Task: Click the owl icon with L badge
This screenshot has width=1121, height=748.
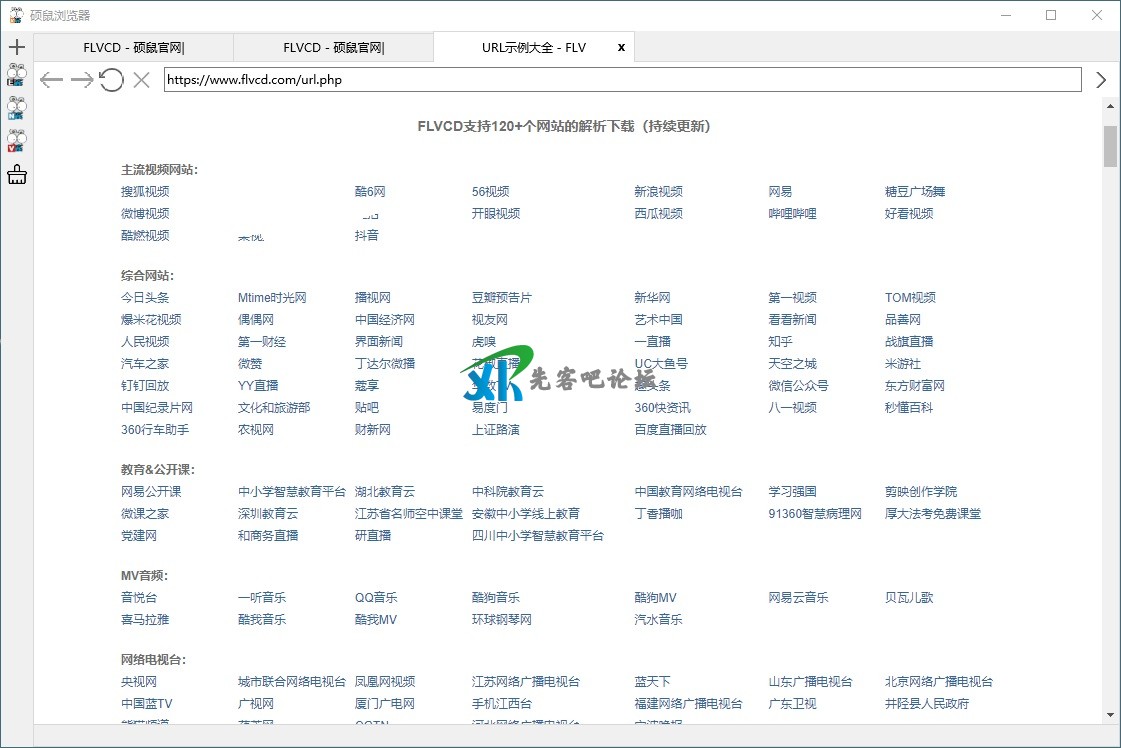Action: 16,76
